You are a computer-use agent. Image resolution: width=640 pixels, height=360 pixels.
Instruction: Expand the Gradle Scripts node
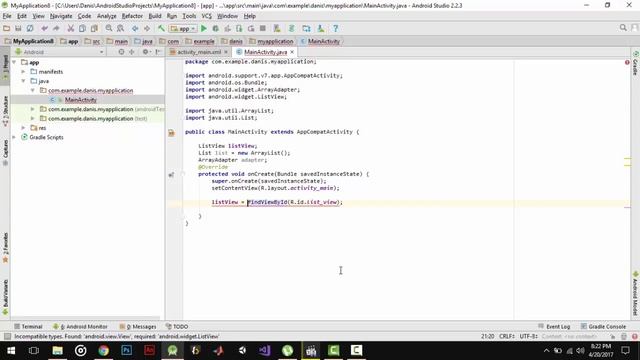14,137
